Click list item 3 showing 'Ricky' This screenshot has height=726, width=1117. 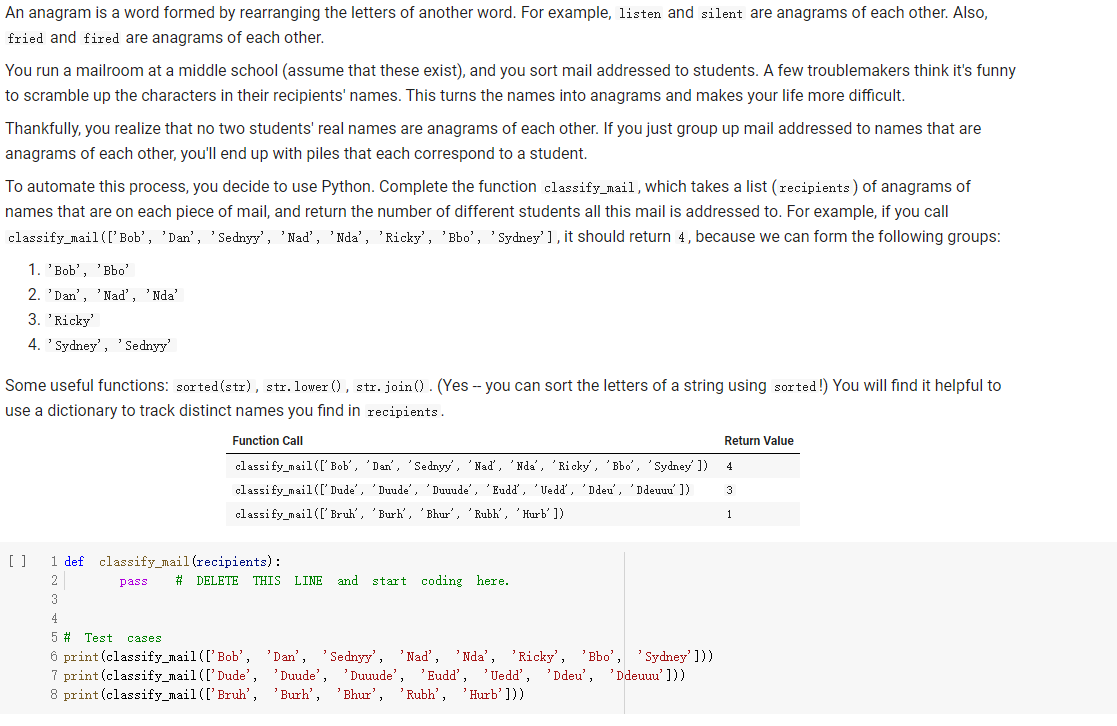(x=69, y=320)
